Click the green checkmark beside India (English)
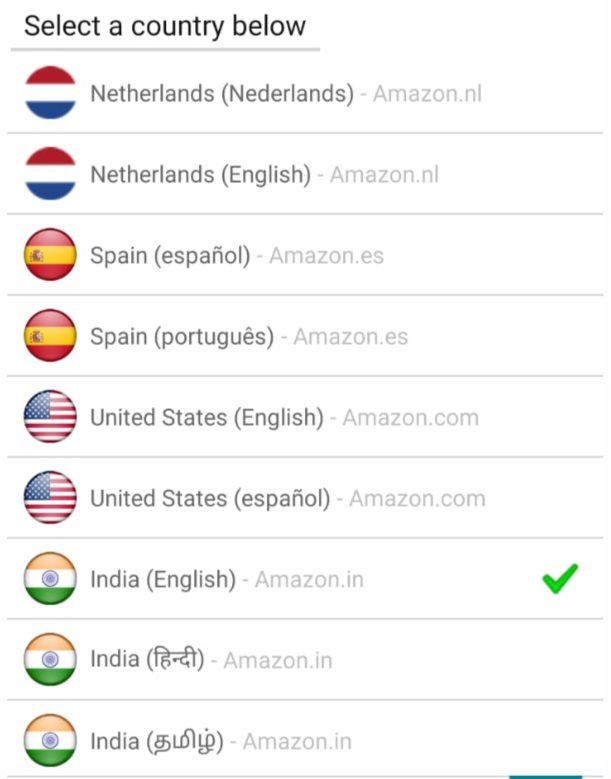The height and width of the screenshot is (779, 611). 560,578
